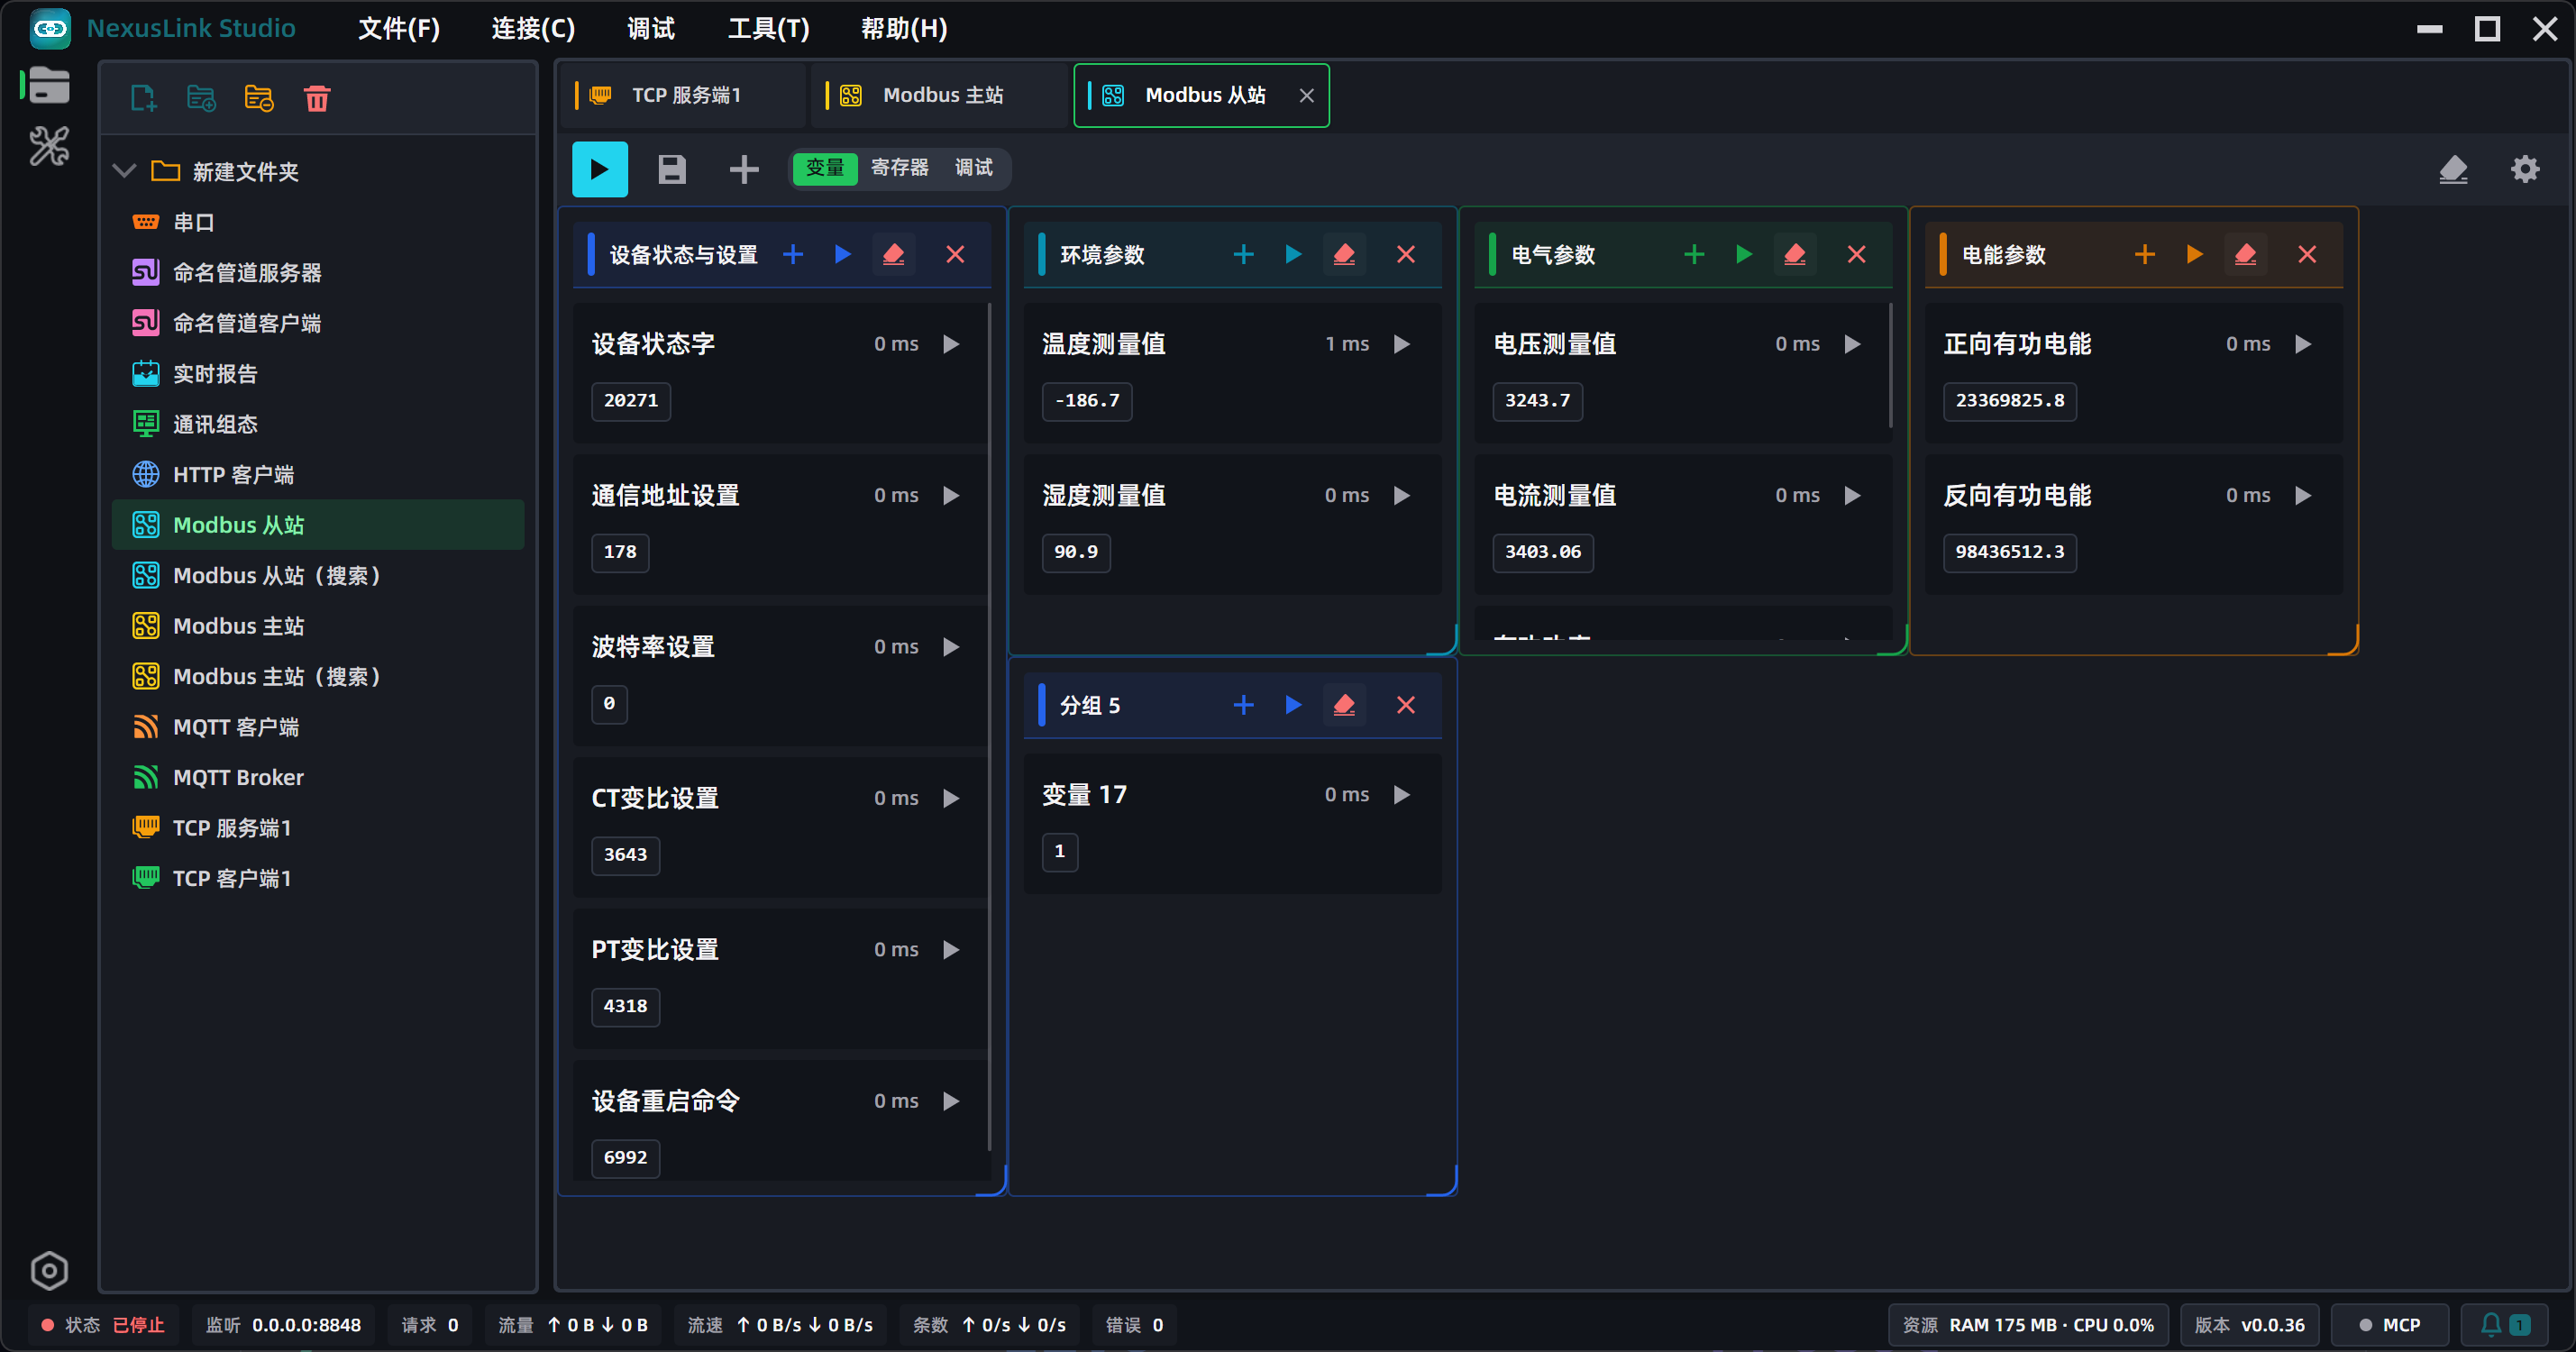Switch to the 变量 view toggle

(x=825, y=168)
